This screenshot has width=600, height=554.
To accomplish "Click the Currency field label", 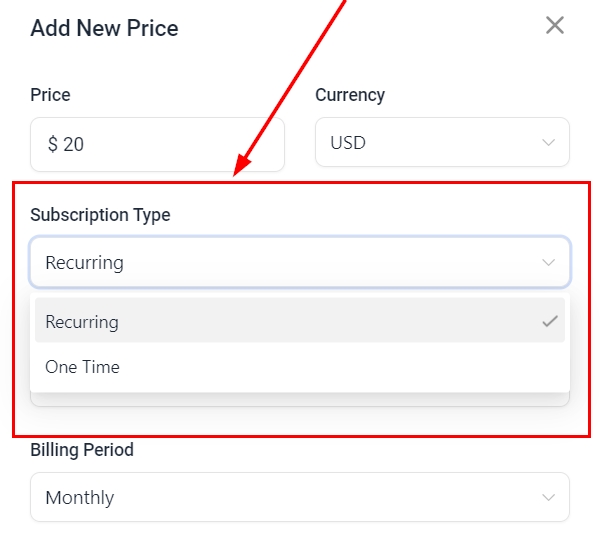I will (350, 95).
